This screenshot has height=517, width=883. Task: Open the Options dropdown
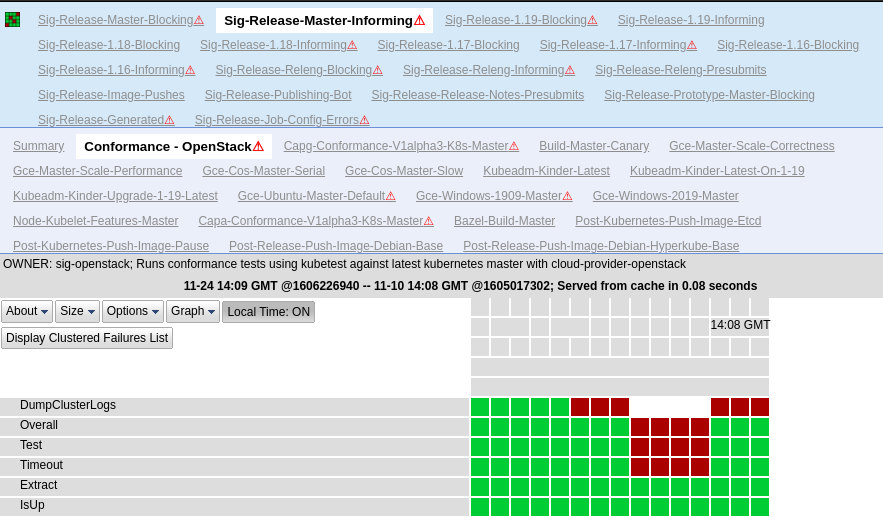[133, 311]
